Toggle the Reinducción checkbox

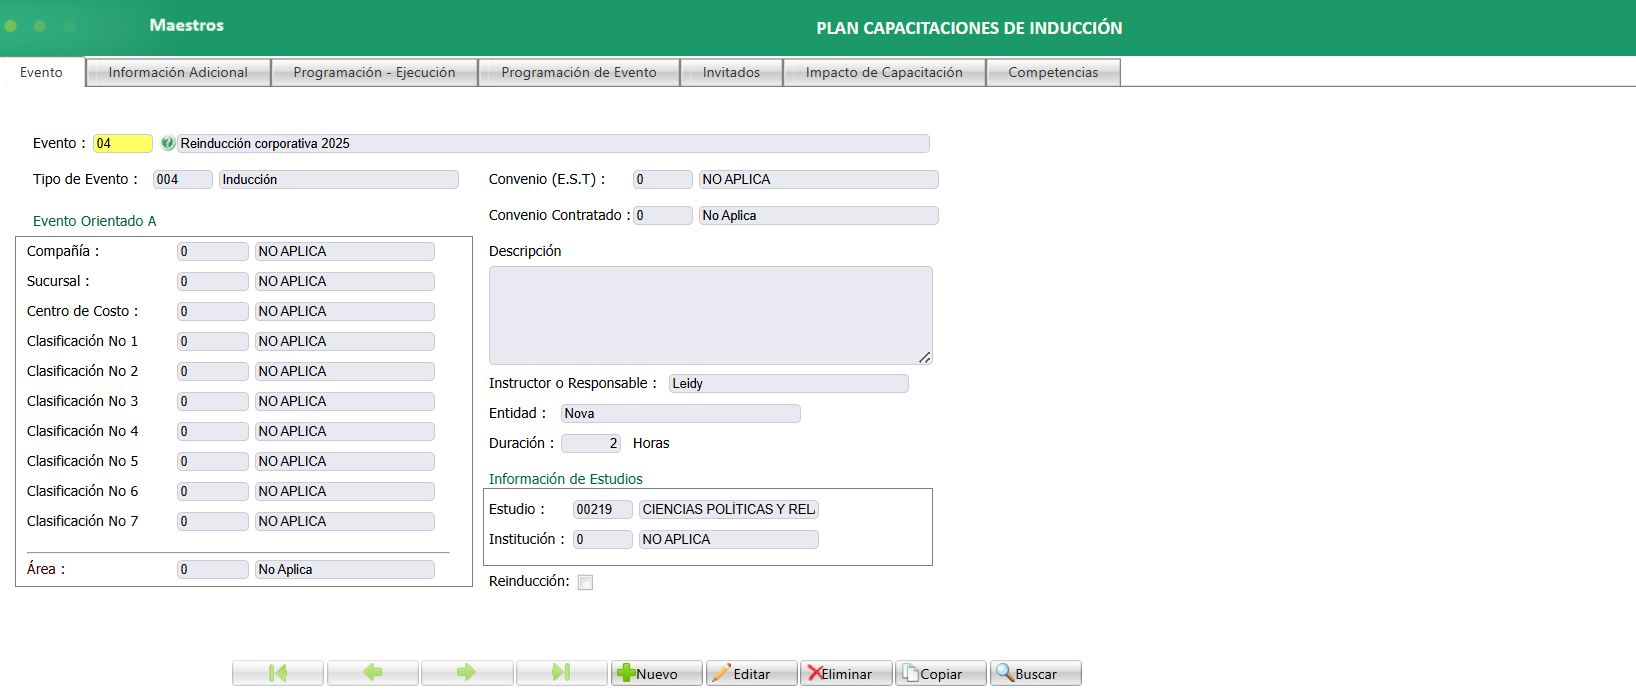pos(585,582)
